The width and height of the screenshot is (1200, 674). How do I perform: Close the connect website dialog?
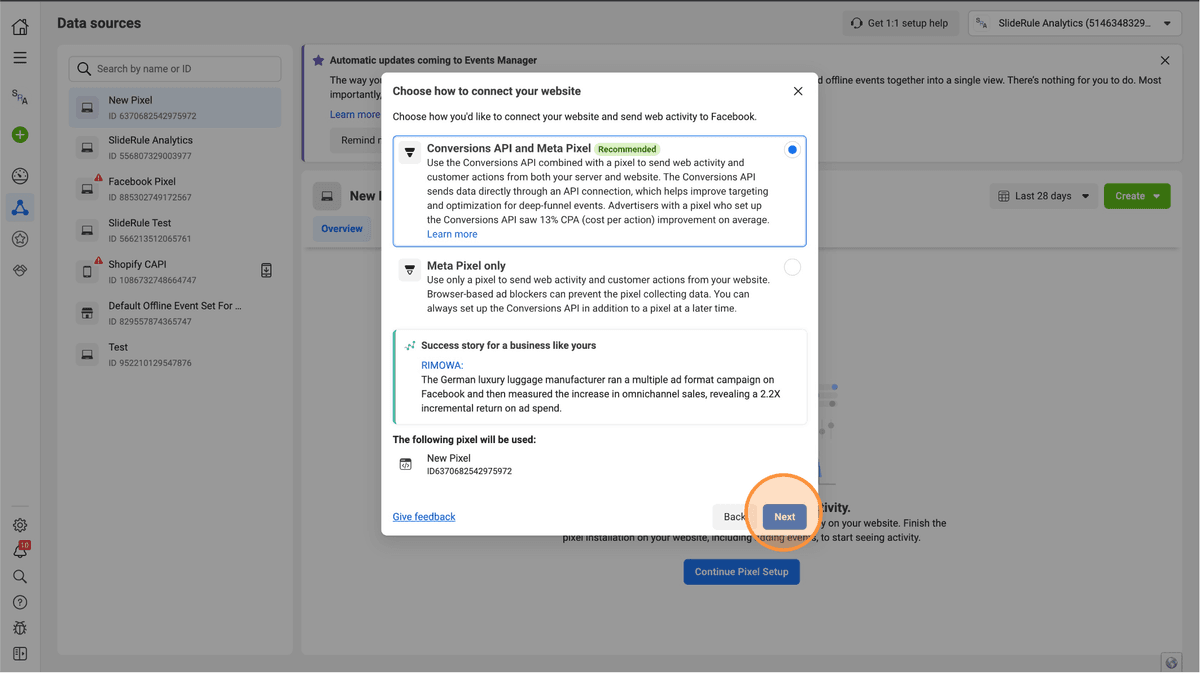(x=798, y=91)
